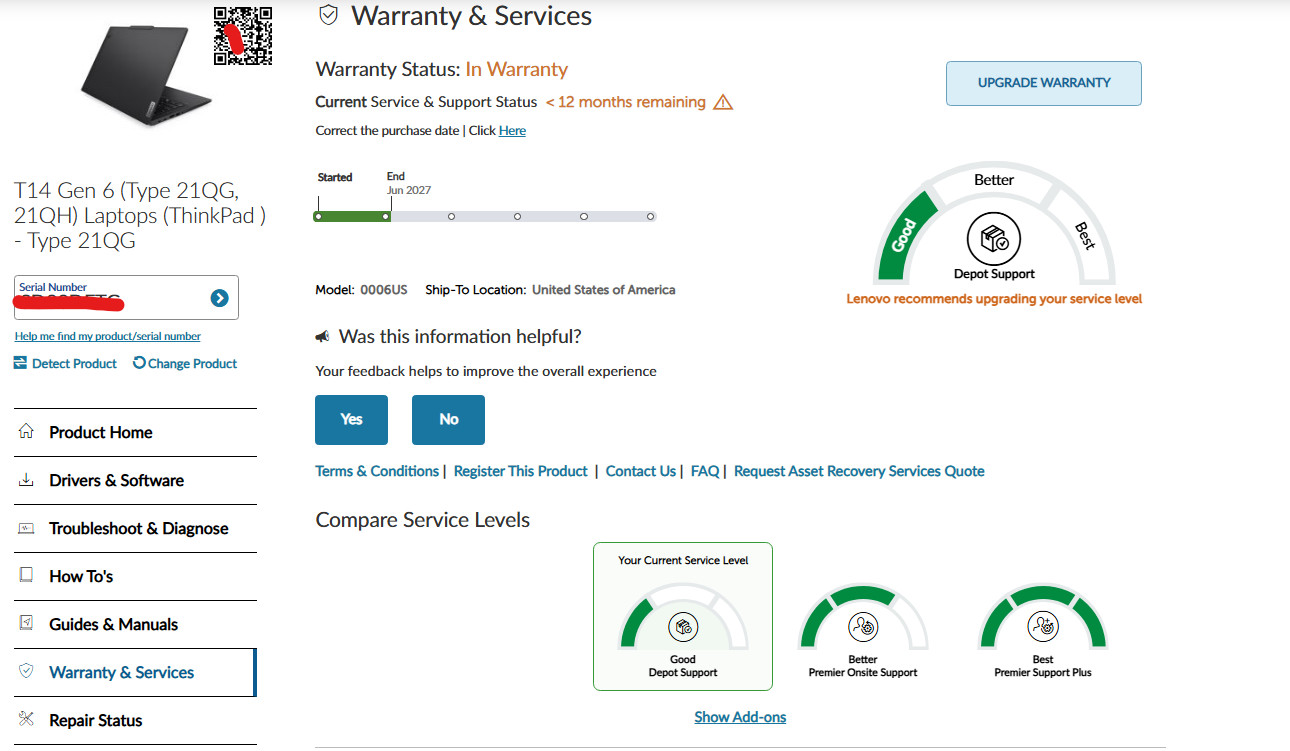Click the shield icon beside Warranty & Services heading
1290x751 pixels.
click(327, 16)
